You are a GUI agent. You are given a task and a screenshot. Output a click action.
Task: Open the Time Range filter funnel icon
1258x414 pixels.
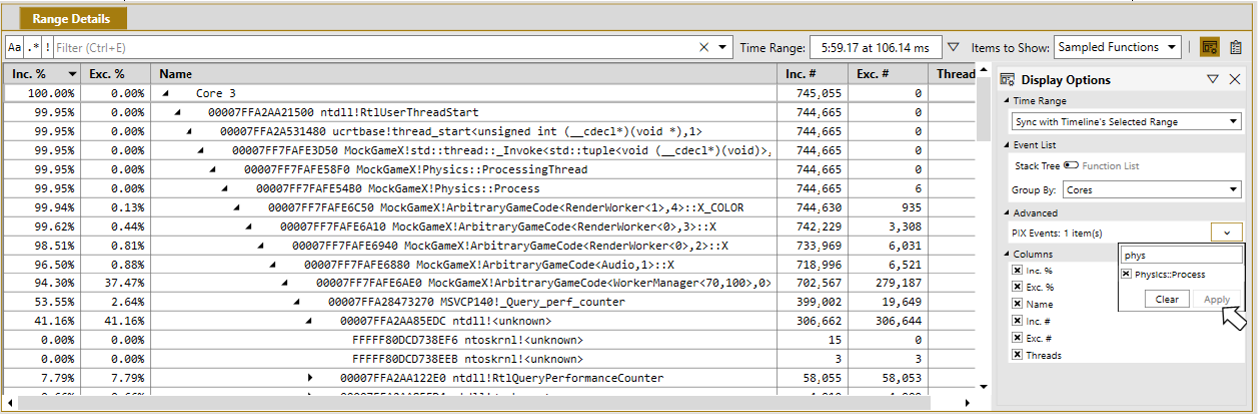coord(953,47)
